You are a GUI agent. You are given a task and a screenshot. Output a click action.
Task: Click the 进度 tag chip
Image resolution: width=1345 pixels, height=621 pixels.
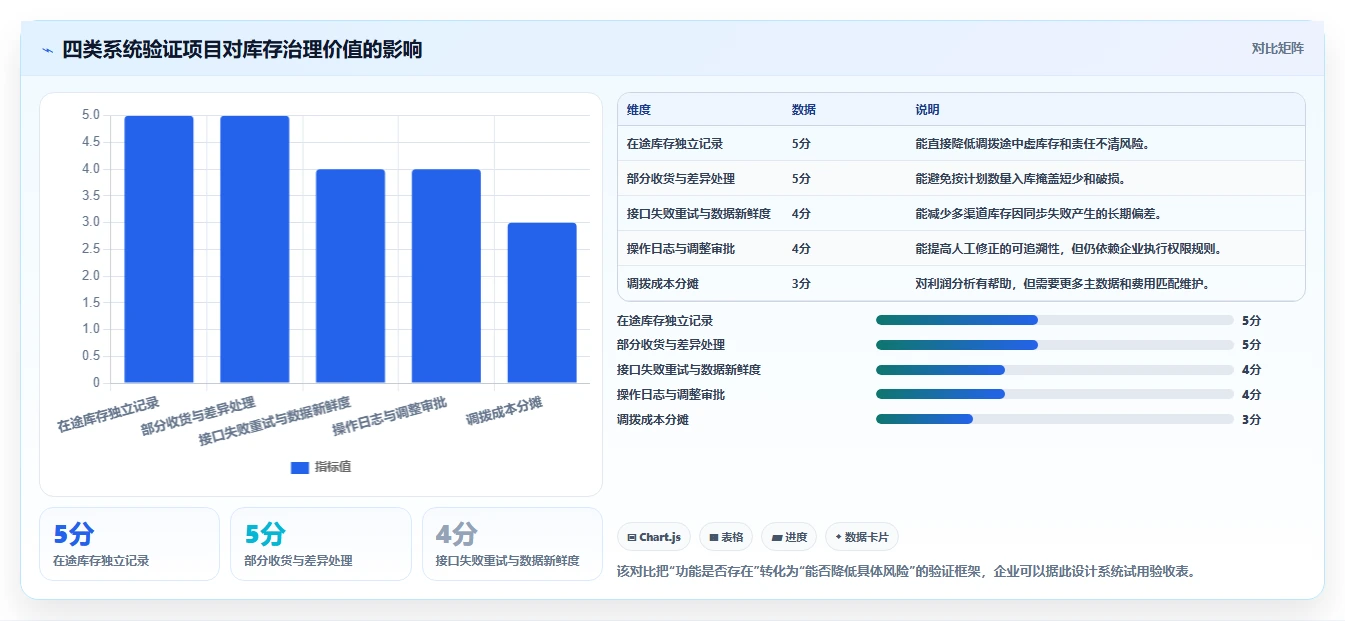pyautogui.click(x=789, y=537)
